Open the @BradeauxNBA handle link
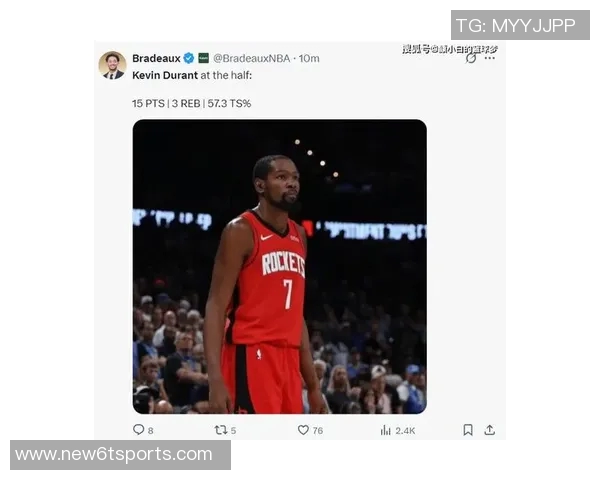600x480 pixels. click(251, 58)
